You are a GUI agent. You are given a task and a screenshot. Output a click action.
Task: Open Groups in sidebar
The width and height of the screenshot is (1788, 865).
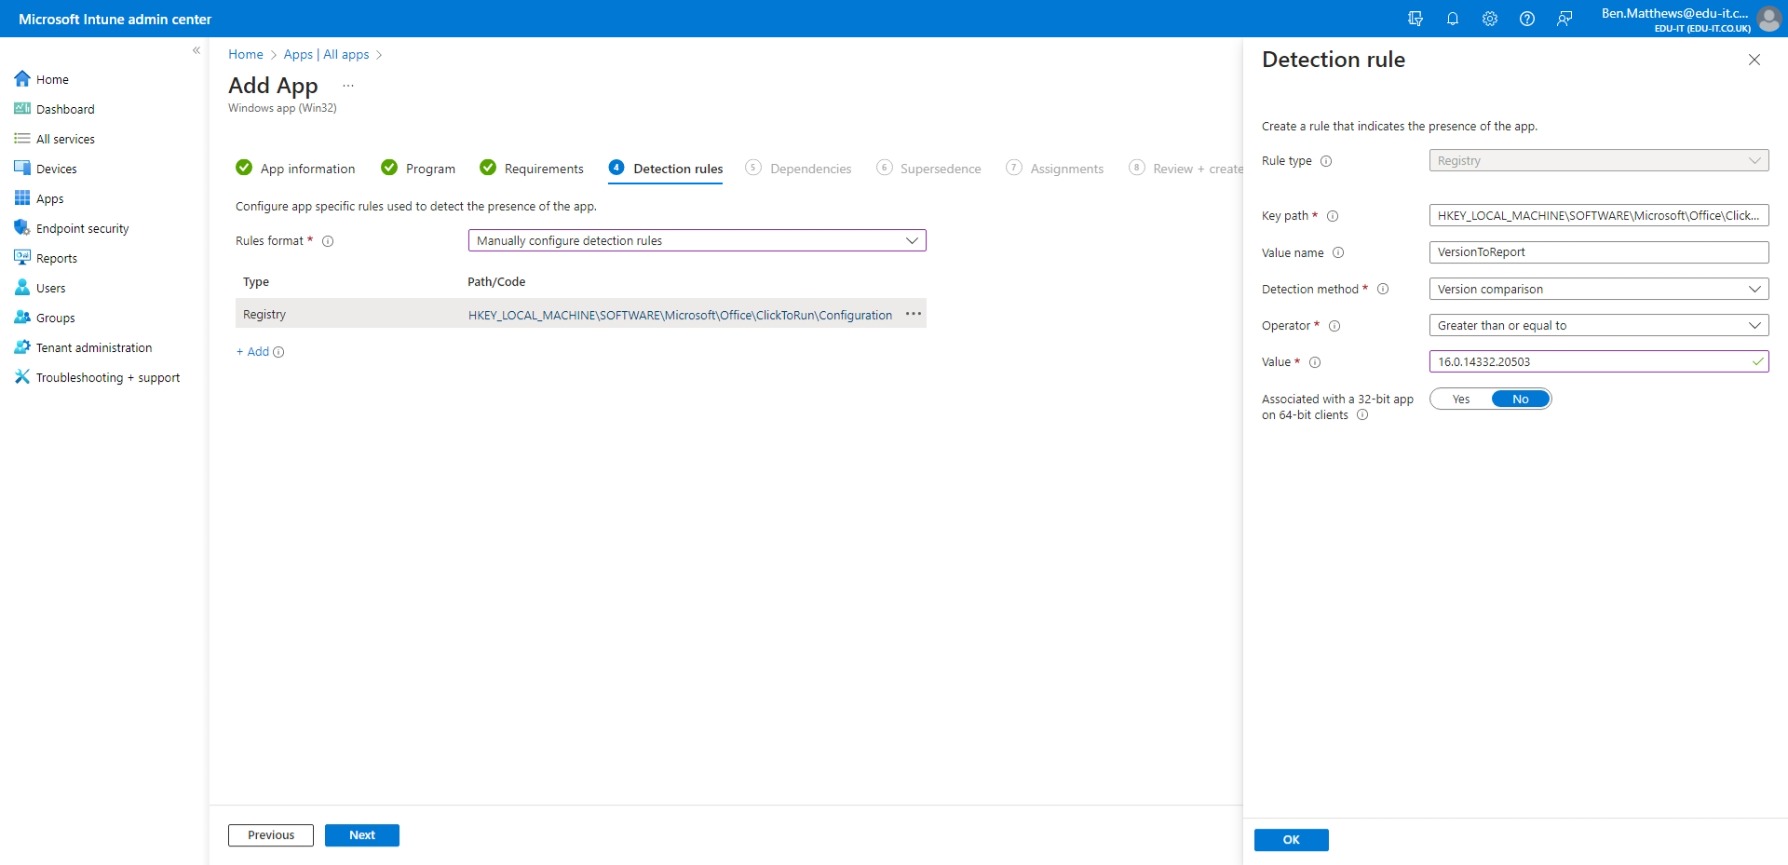[x=55, y=318]
